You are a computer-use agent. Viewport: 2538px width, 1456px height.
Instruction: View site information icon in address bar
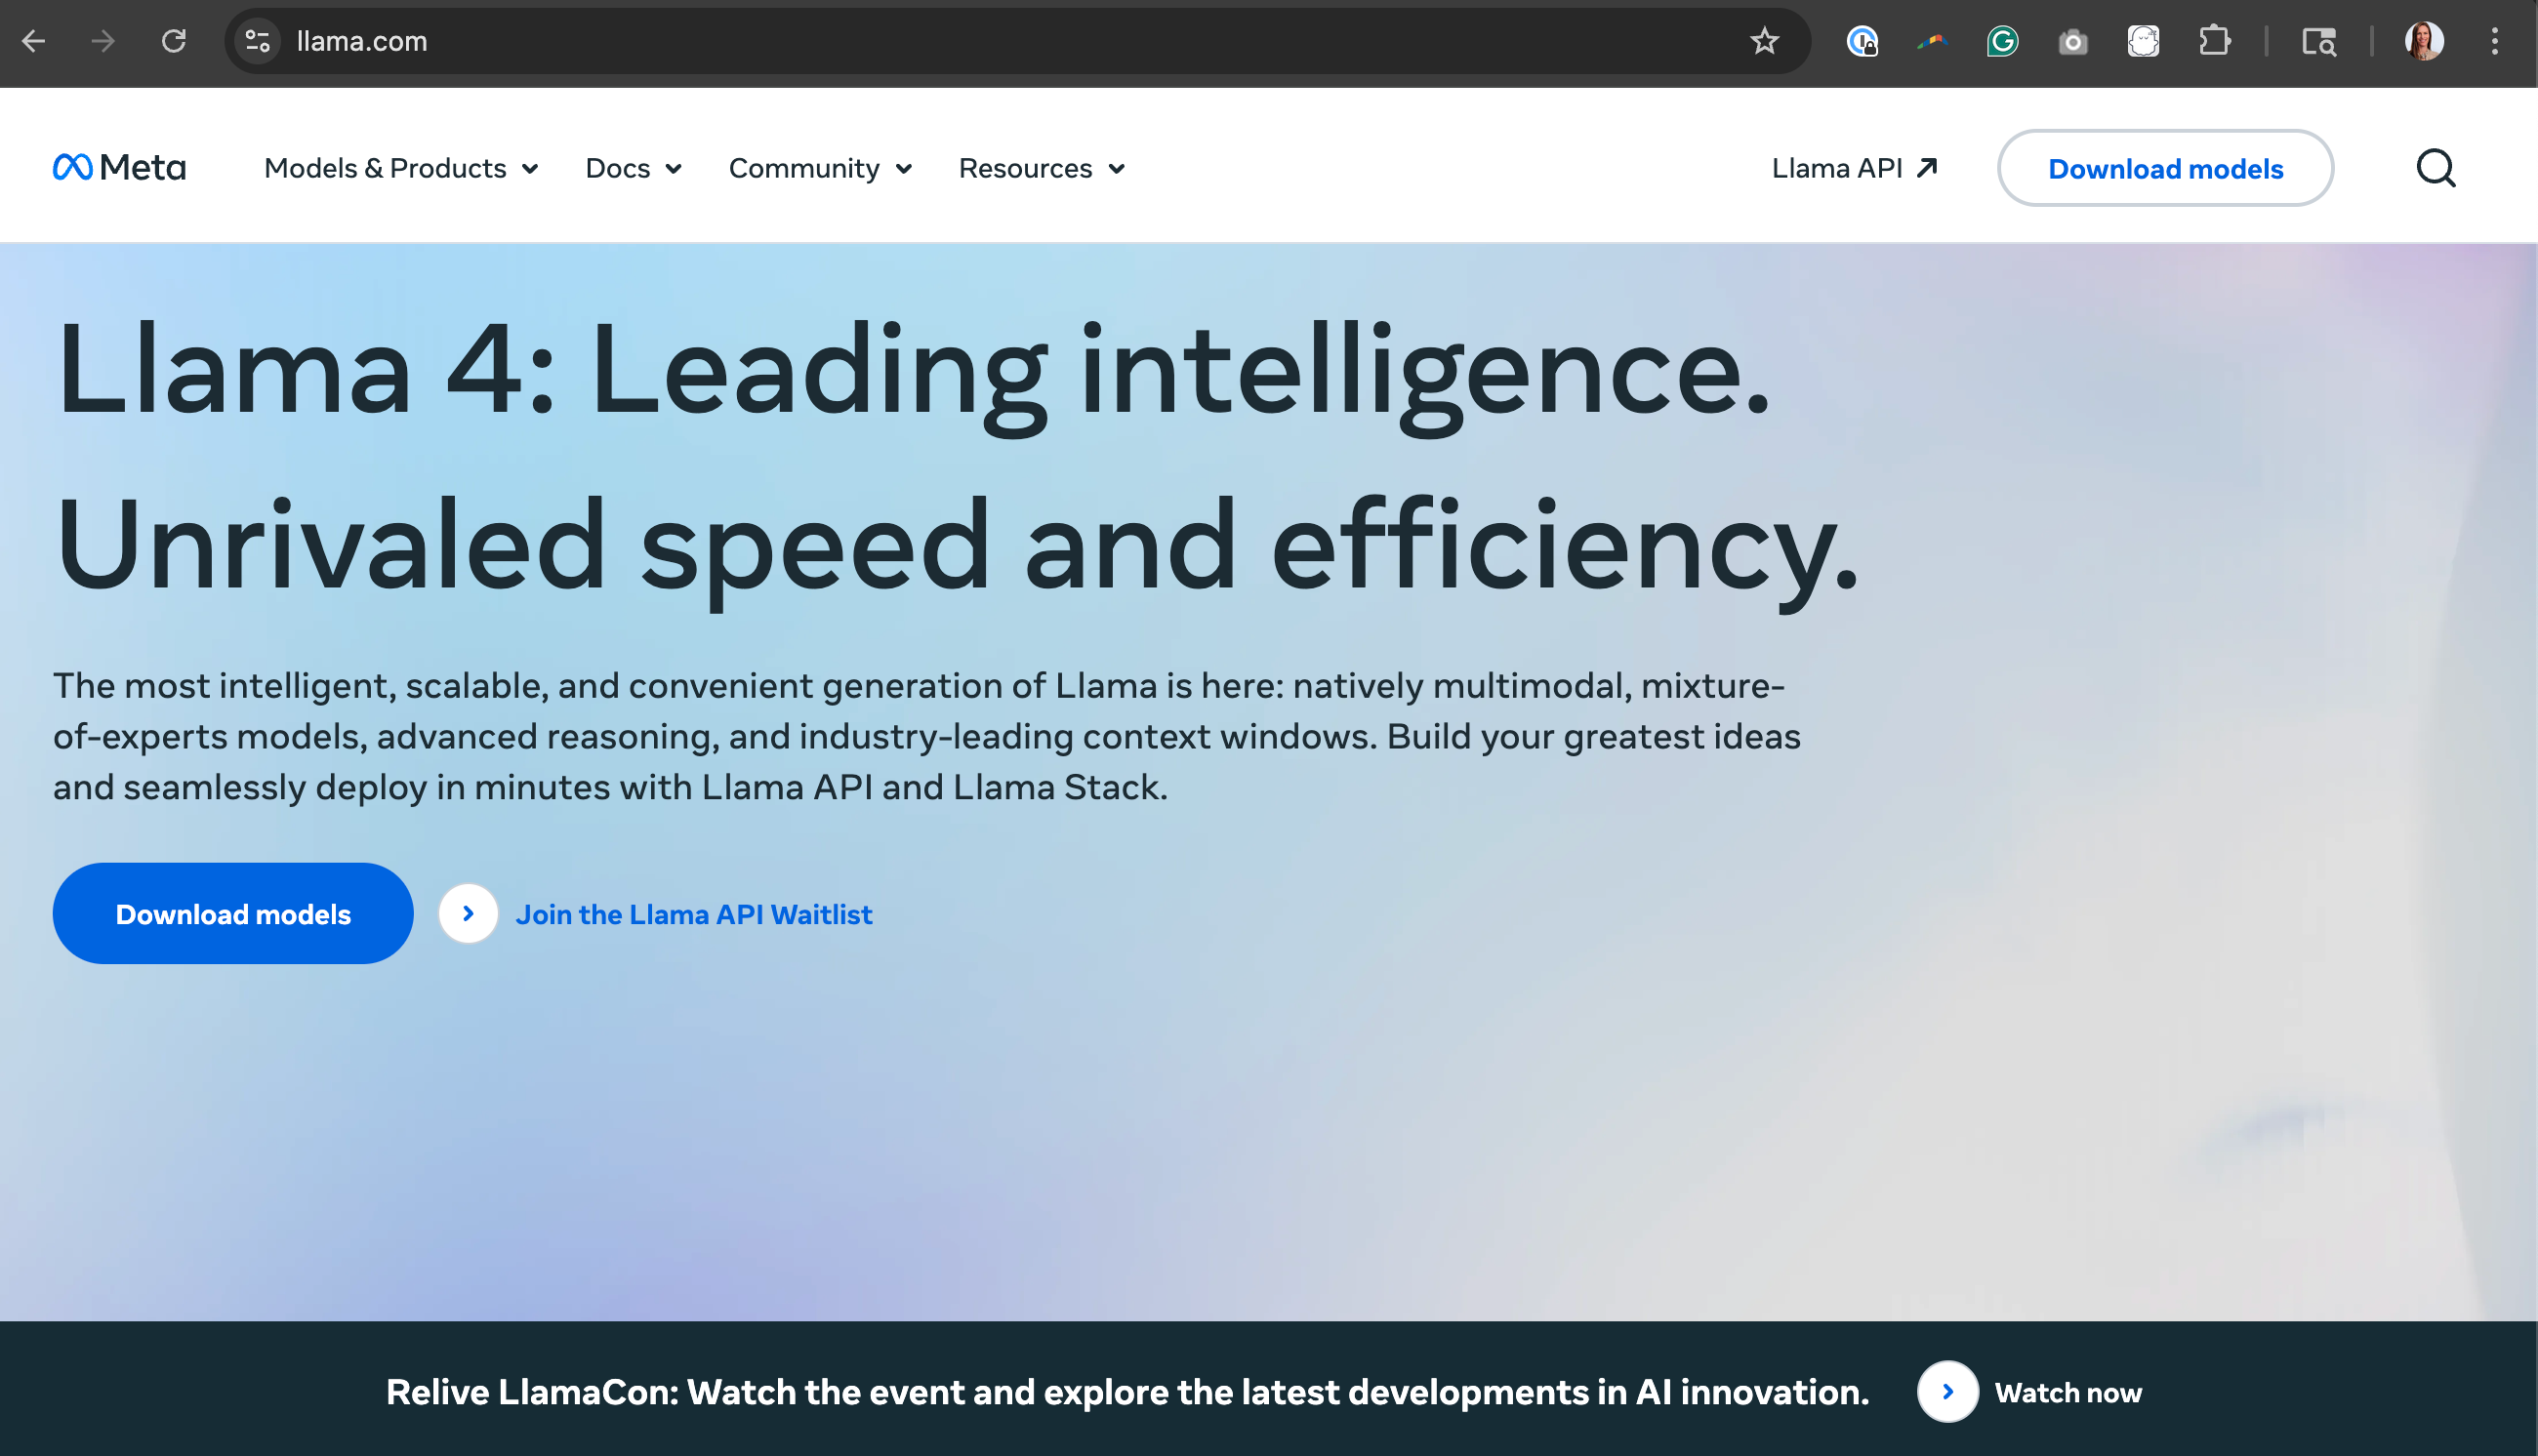pyautogui.click(x=258, y=41)
